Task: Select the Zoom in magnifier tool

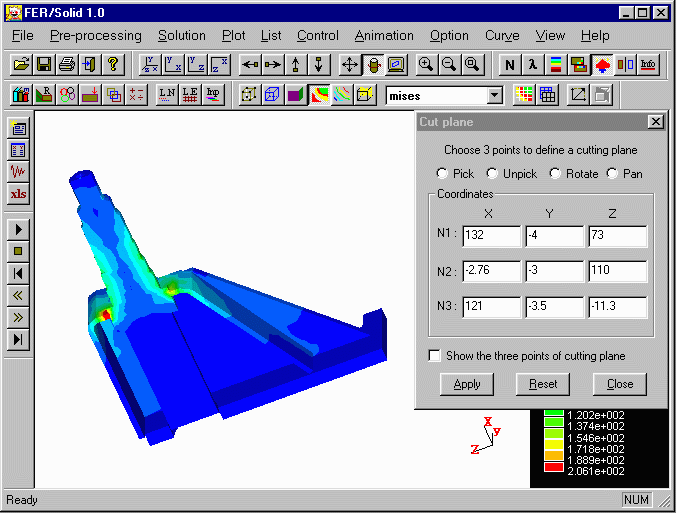Action: click(x=426, y=65)
